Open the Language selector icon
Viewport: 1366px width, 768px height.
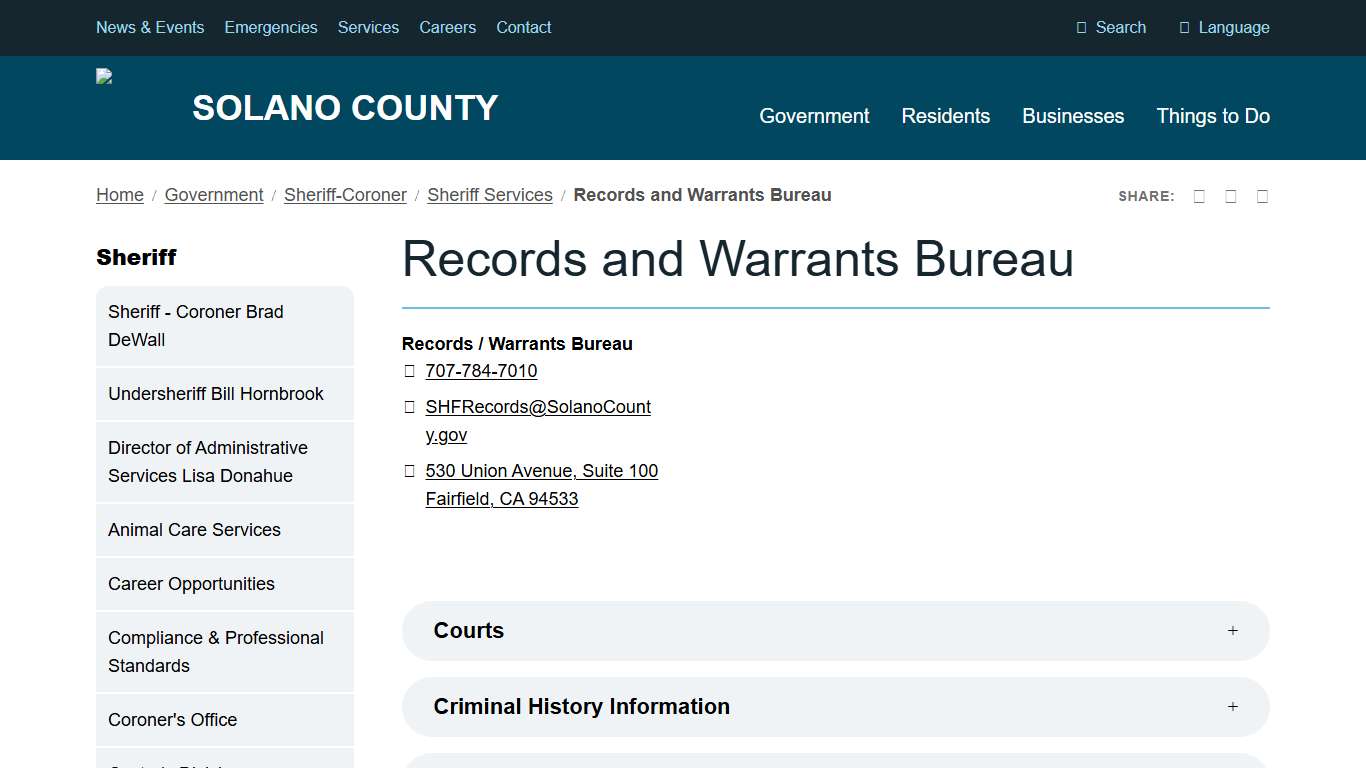[1184, 27]
